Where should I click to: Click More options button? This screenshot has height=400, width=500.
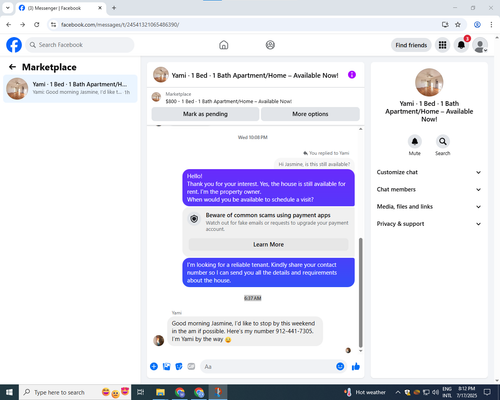coord(310,114)
